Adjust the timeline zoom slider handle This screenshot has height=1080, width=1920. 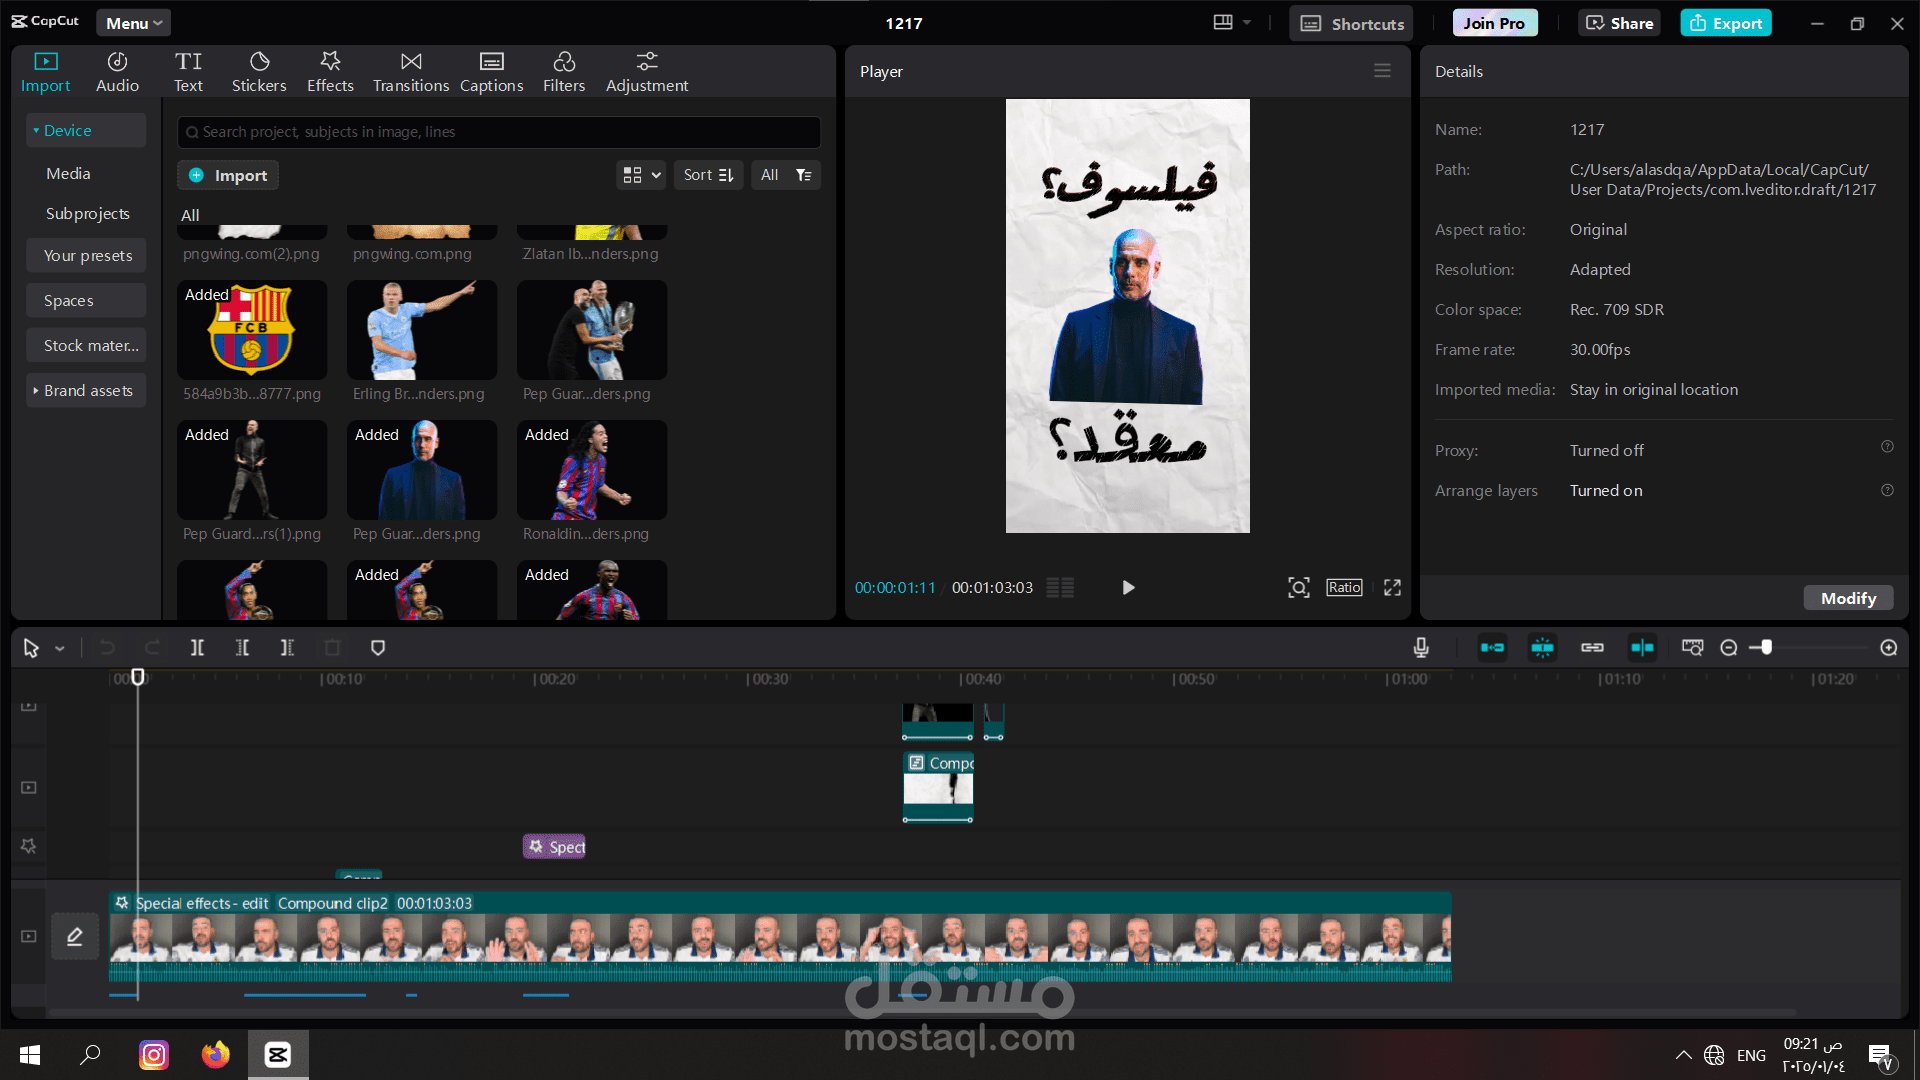tap(1766, 648)
